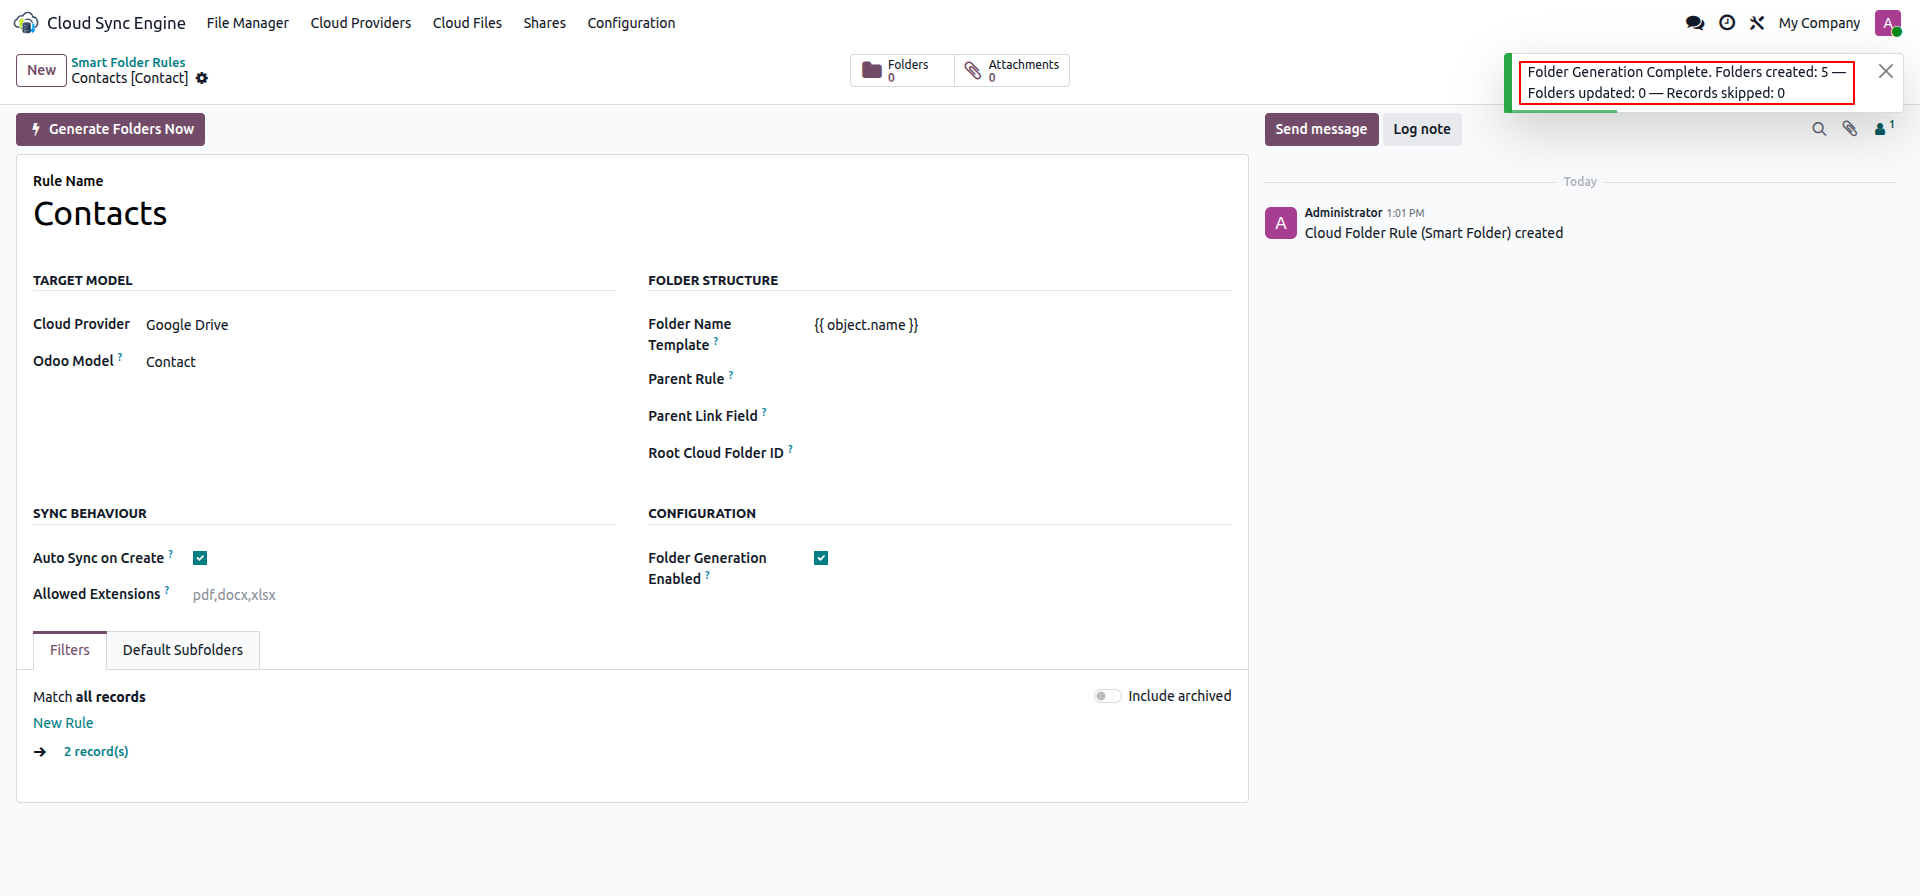Show help for Parent Link Field
Image resolution: width=1920 pixels, height=896 pixels.
coord(764,412)
